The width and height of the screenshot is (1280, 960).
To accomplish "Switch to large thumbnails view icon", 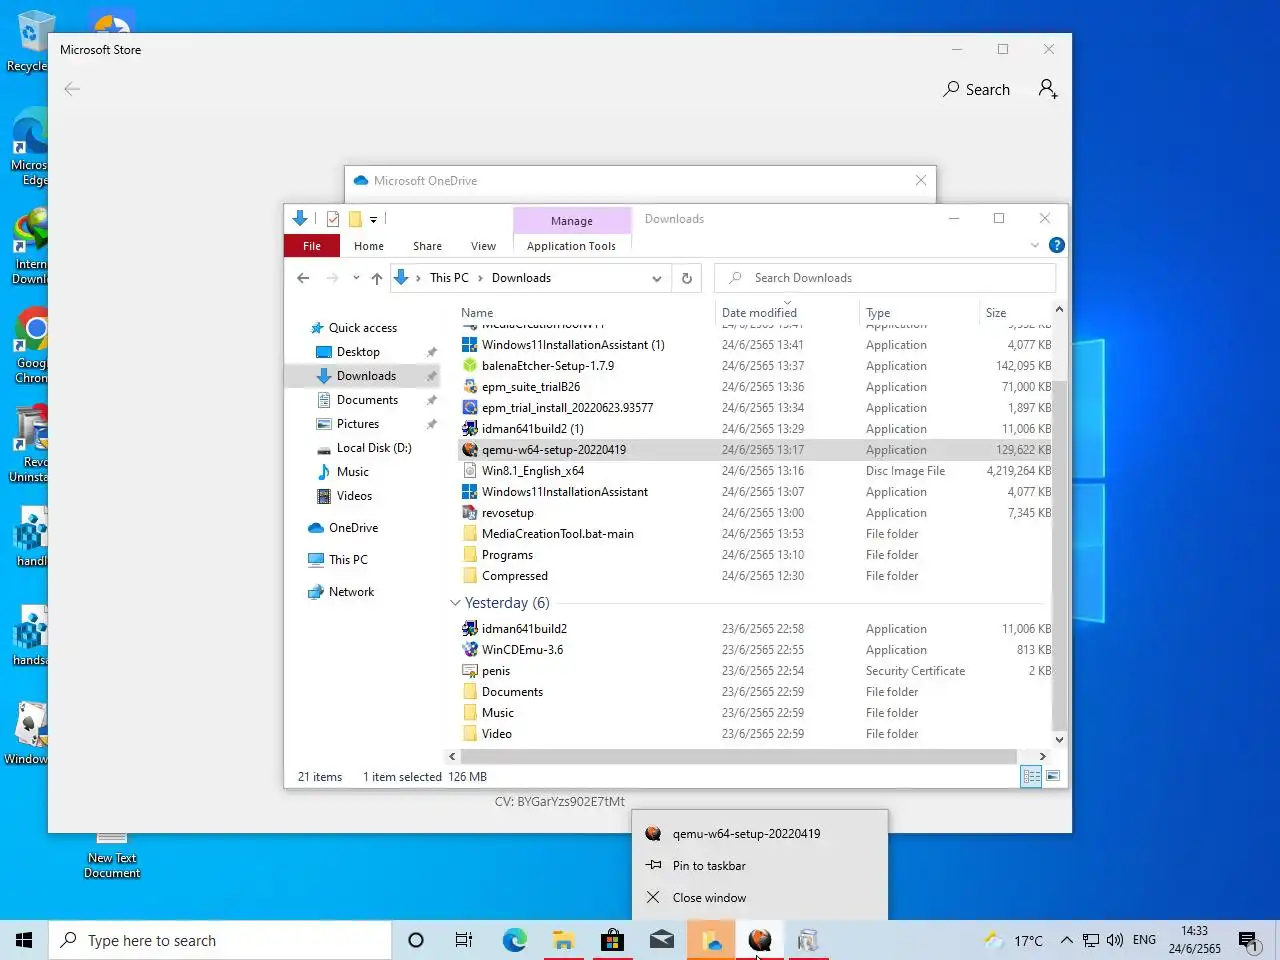I will [1052, 777].
